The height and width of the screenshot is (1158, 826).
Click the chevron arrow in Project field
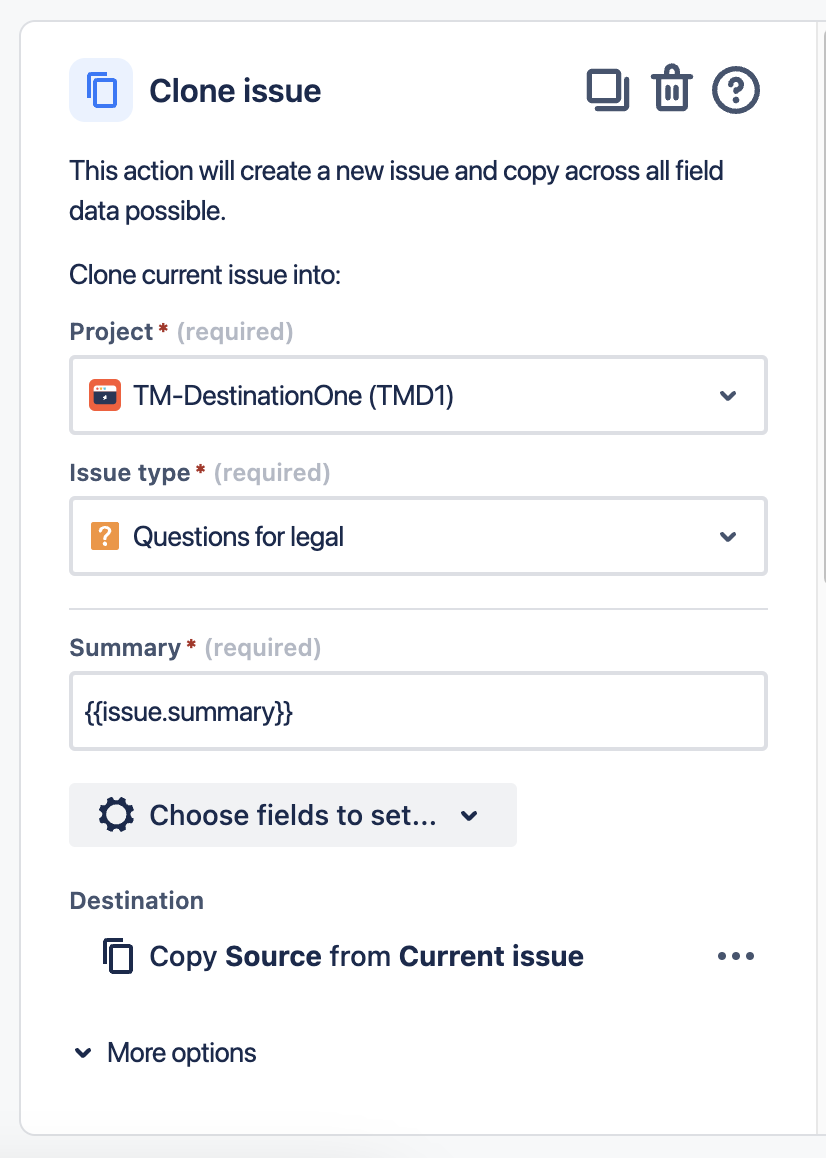click(728, 396)
